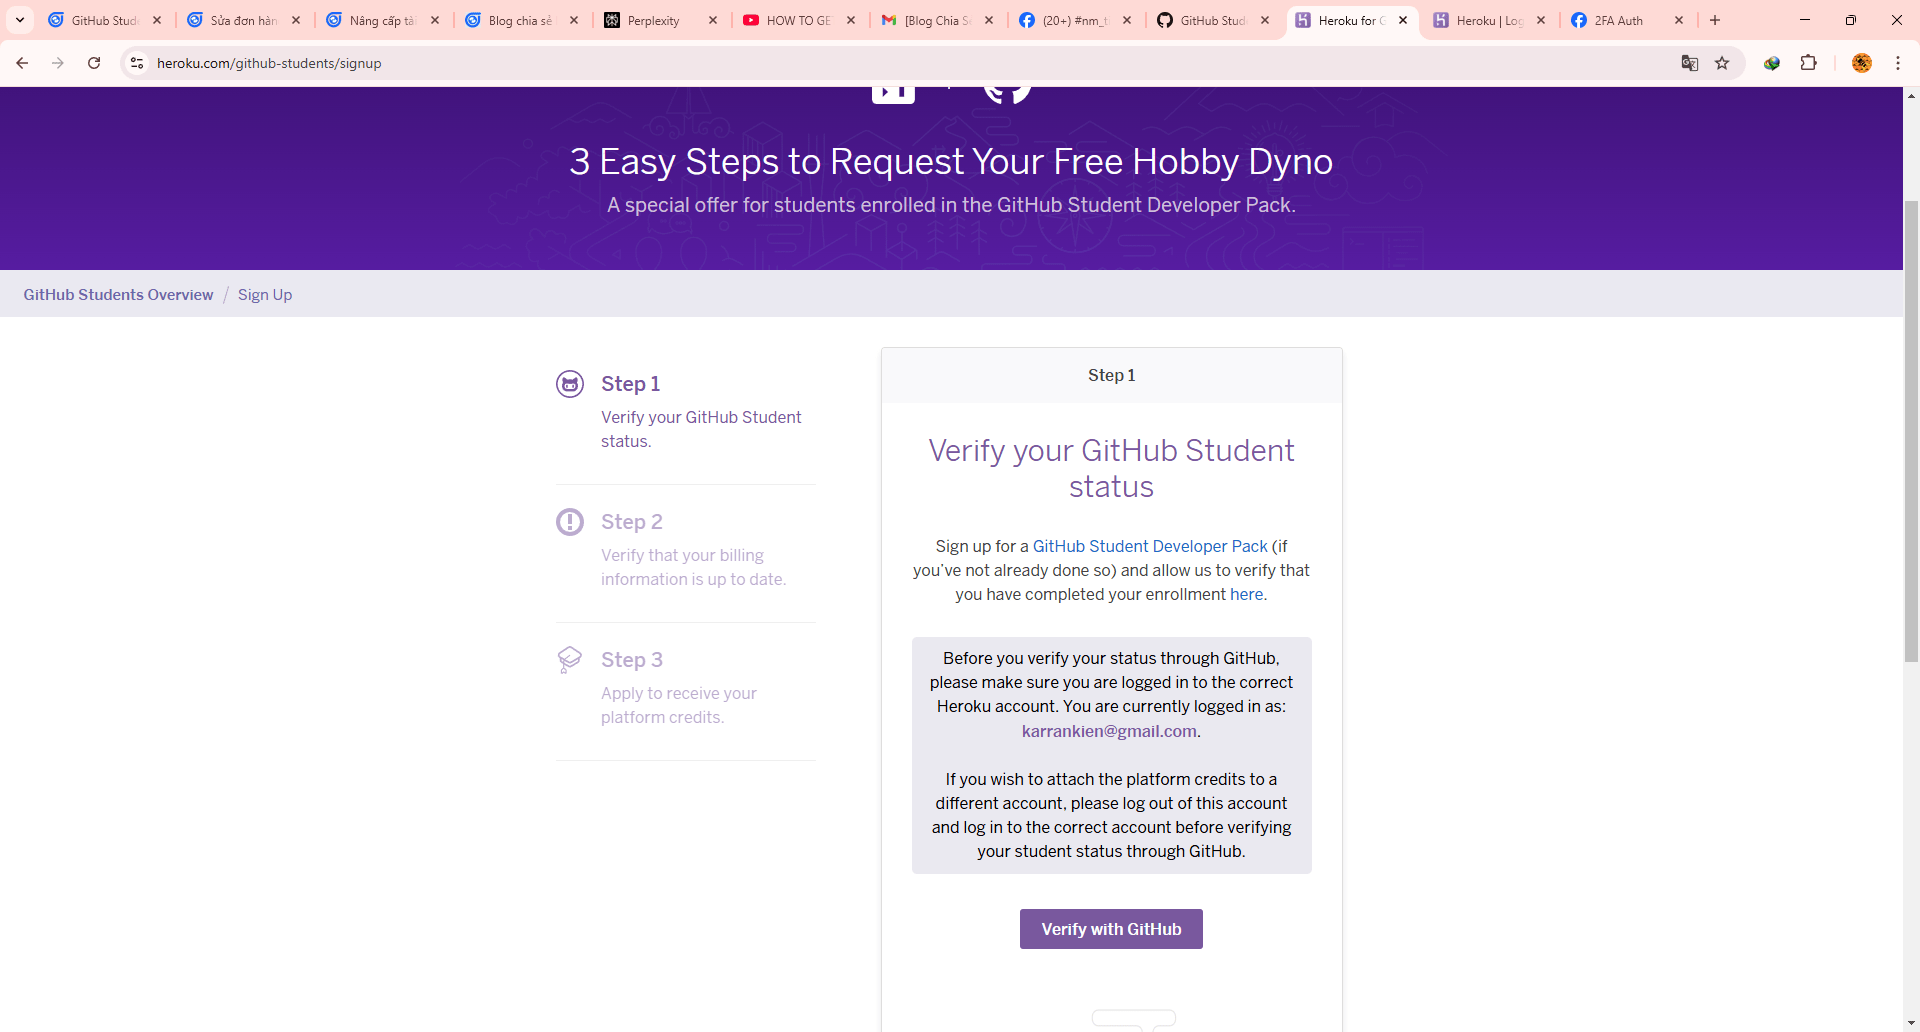Open the tab search dropdown arrow
Viewport: 1920px width, 1032px height.
(x=20, y=20)
